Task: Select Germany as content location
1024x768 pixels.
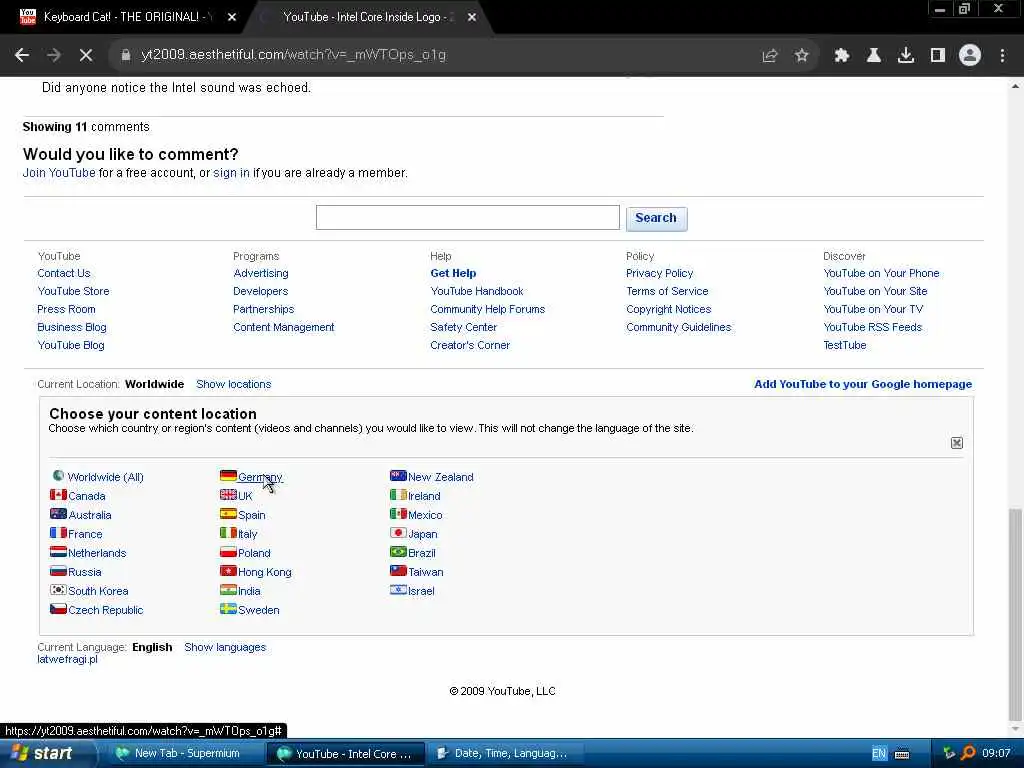Action: (260, 477)
